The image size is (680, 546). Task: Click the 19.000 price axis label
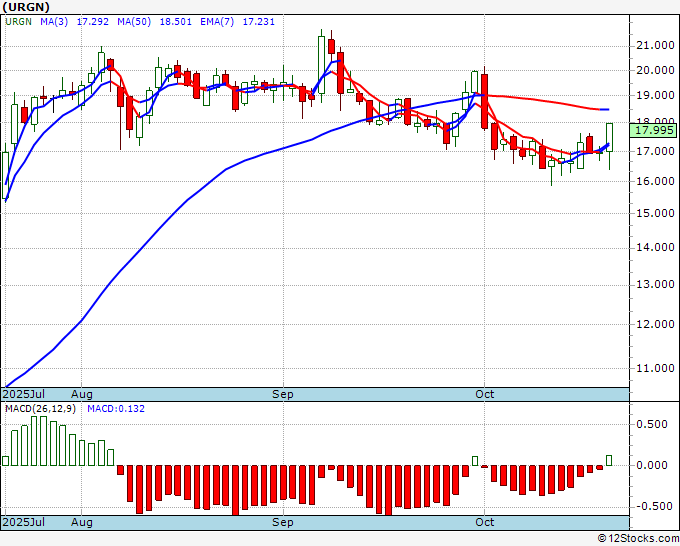pos(655,95)
